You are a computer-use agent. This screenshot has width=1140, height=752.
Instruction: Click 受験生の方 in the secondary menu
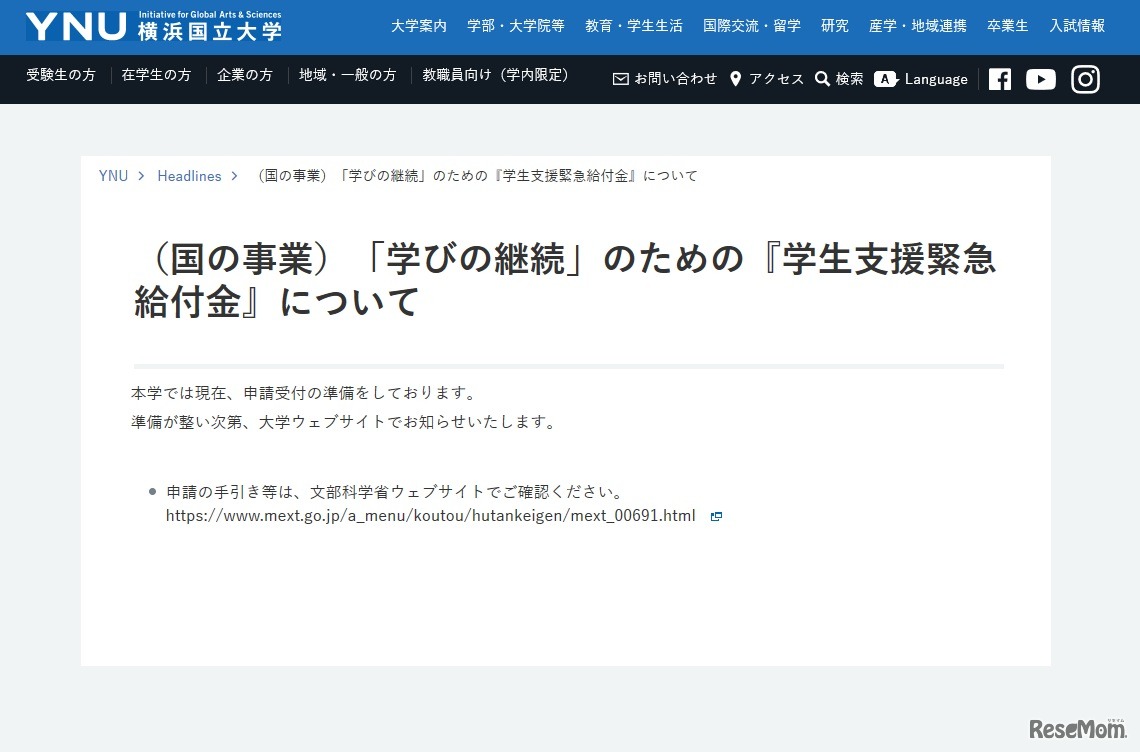(60, 75)
